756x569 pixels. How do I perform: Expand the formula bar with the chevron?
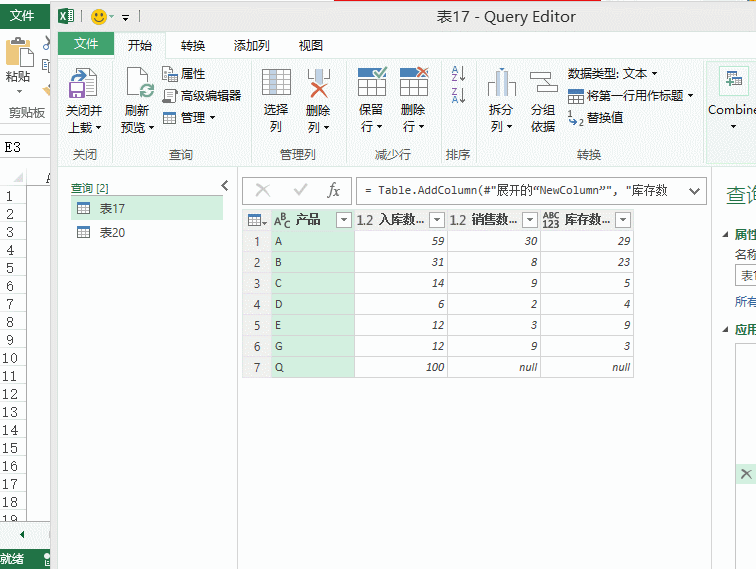694,191
